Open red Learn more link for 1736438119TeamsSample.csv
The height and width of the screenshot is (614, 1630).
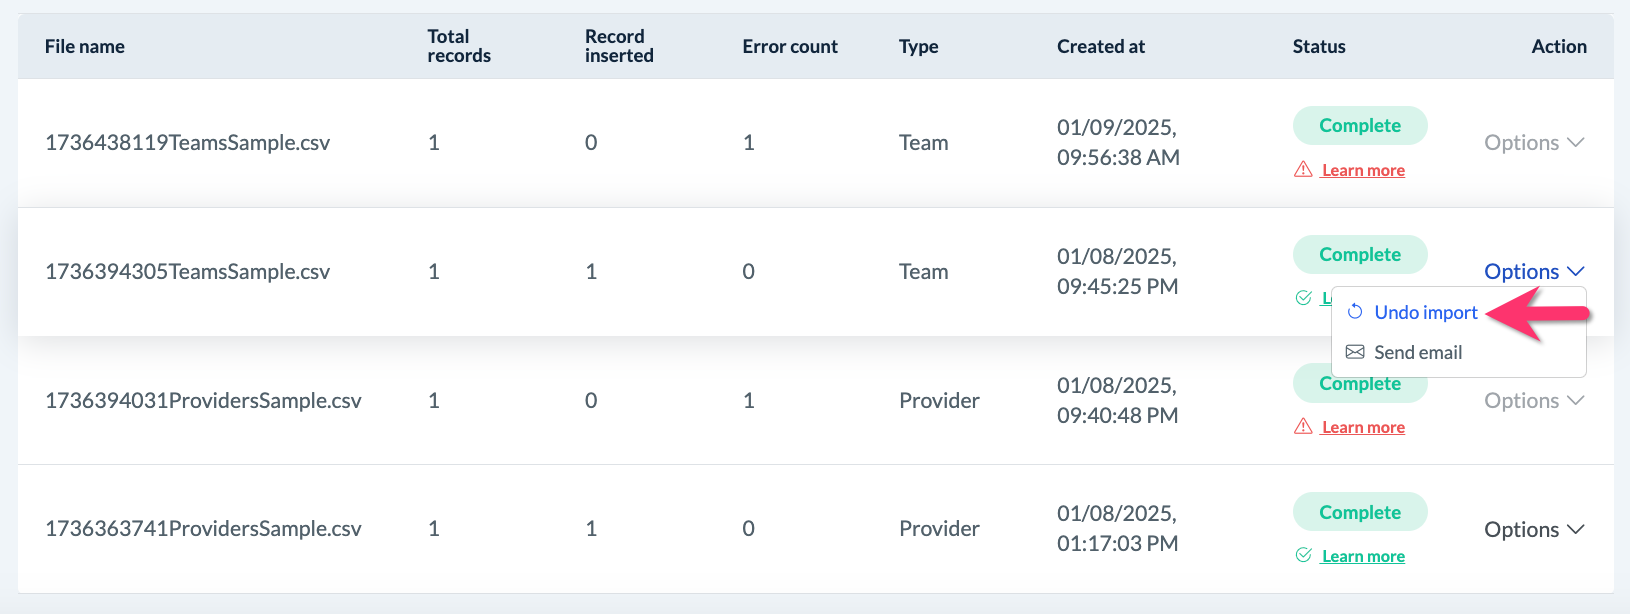tap(1363, 171)
